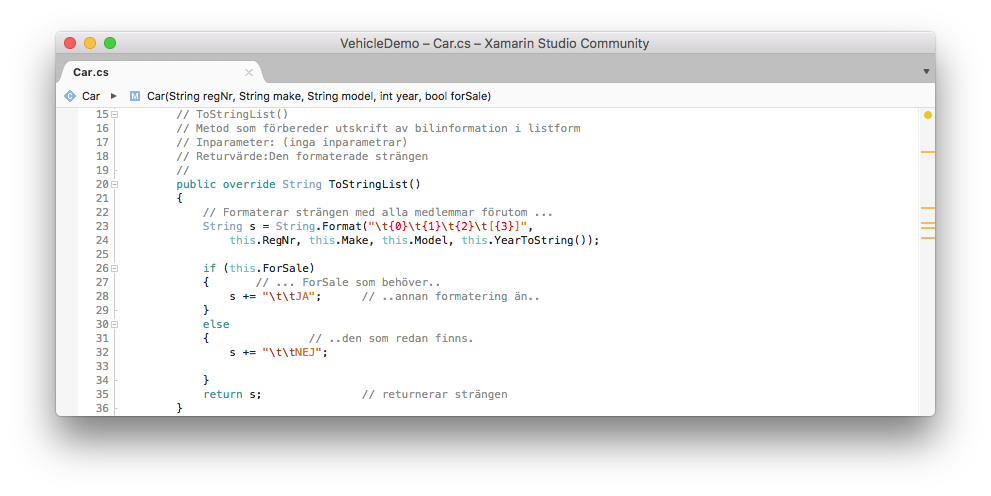Collapse the comment fold at line 15
991x496 pixels.
point(114,114)
